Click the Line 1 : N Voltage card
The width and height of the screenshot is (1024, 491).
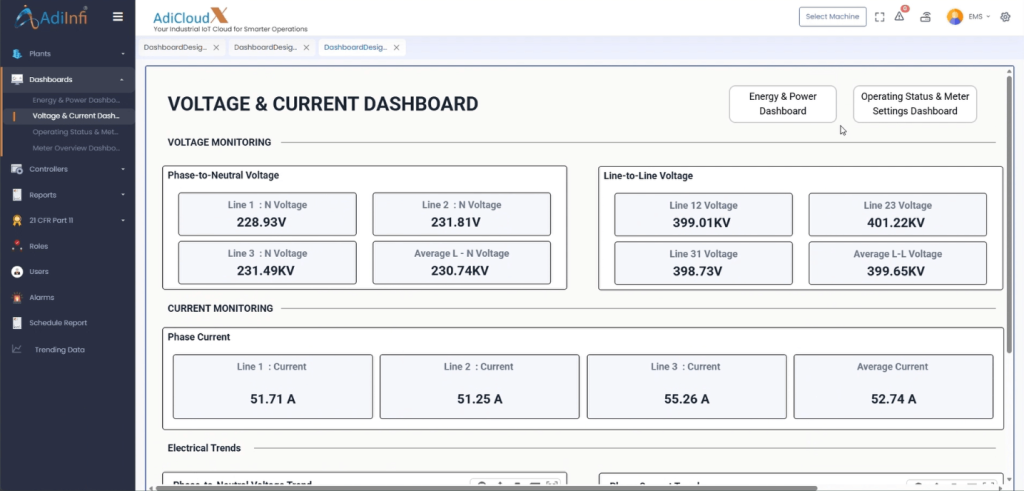(267, 214)
